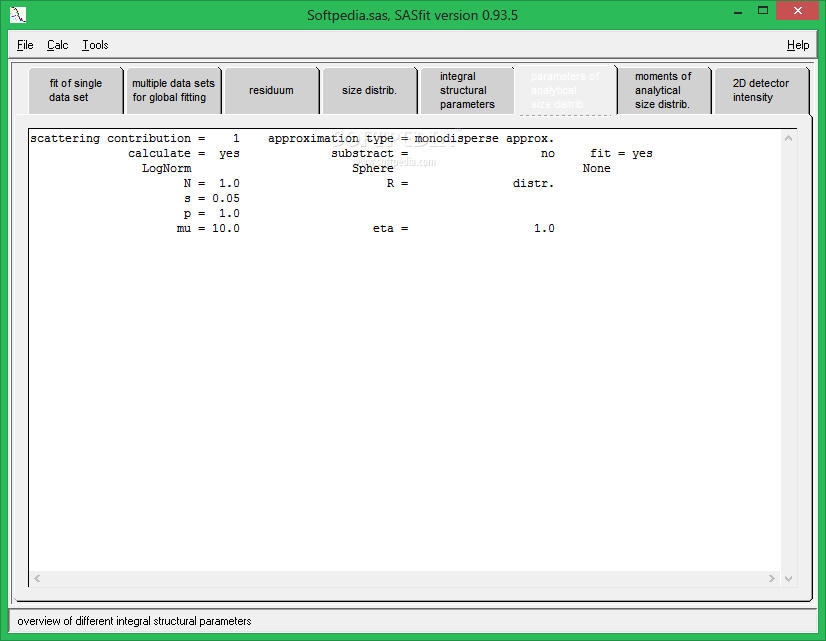
Task: Open the size distrib. tab
Action: pyautogui.click(x=369, y=90)
